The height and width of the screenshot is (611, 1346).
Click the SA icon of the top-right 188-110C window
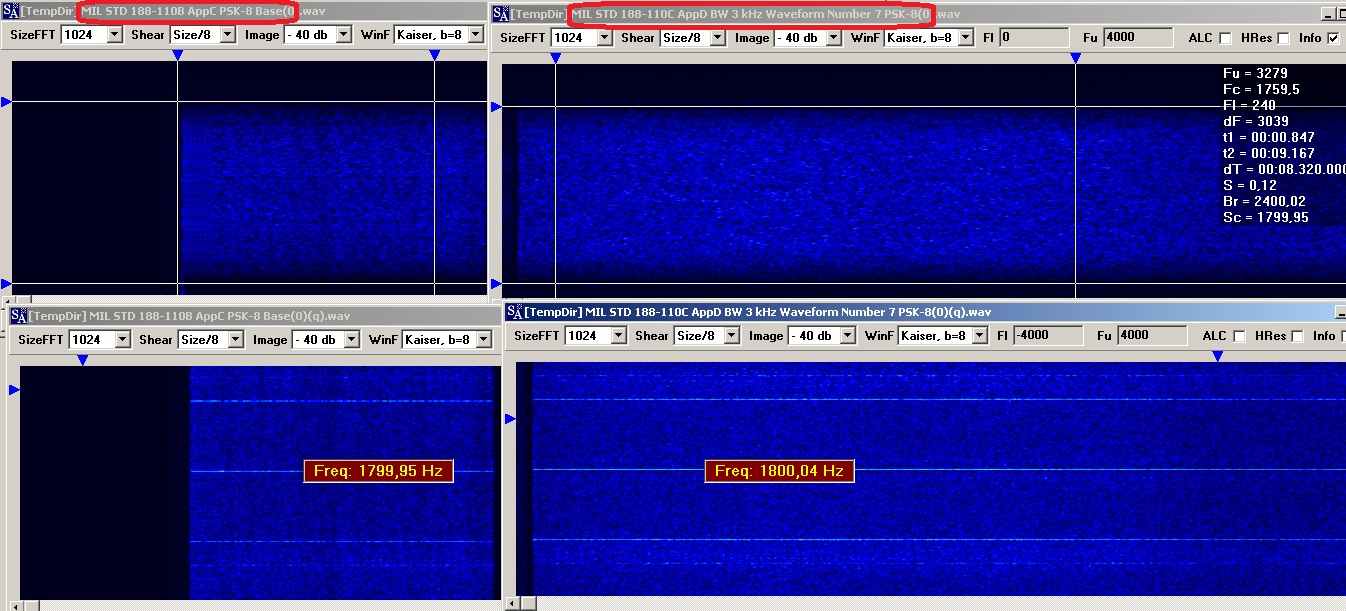tap(501, 14)
